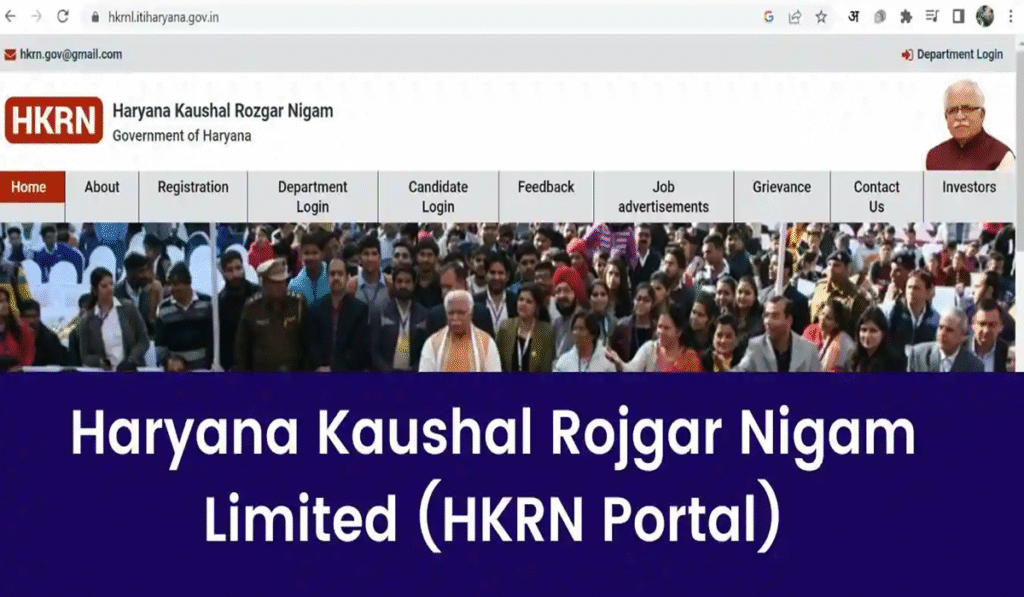Image resolution: width=1024 pixels, height=597 pixels.
Task: Open Chrome three-dot menu
Action: click(x=1010, y=17)
